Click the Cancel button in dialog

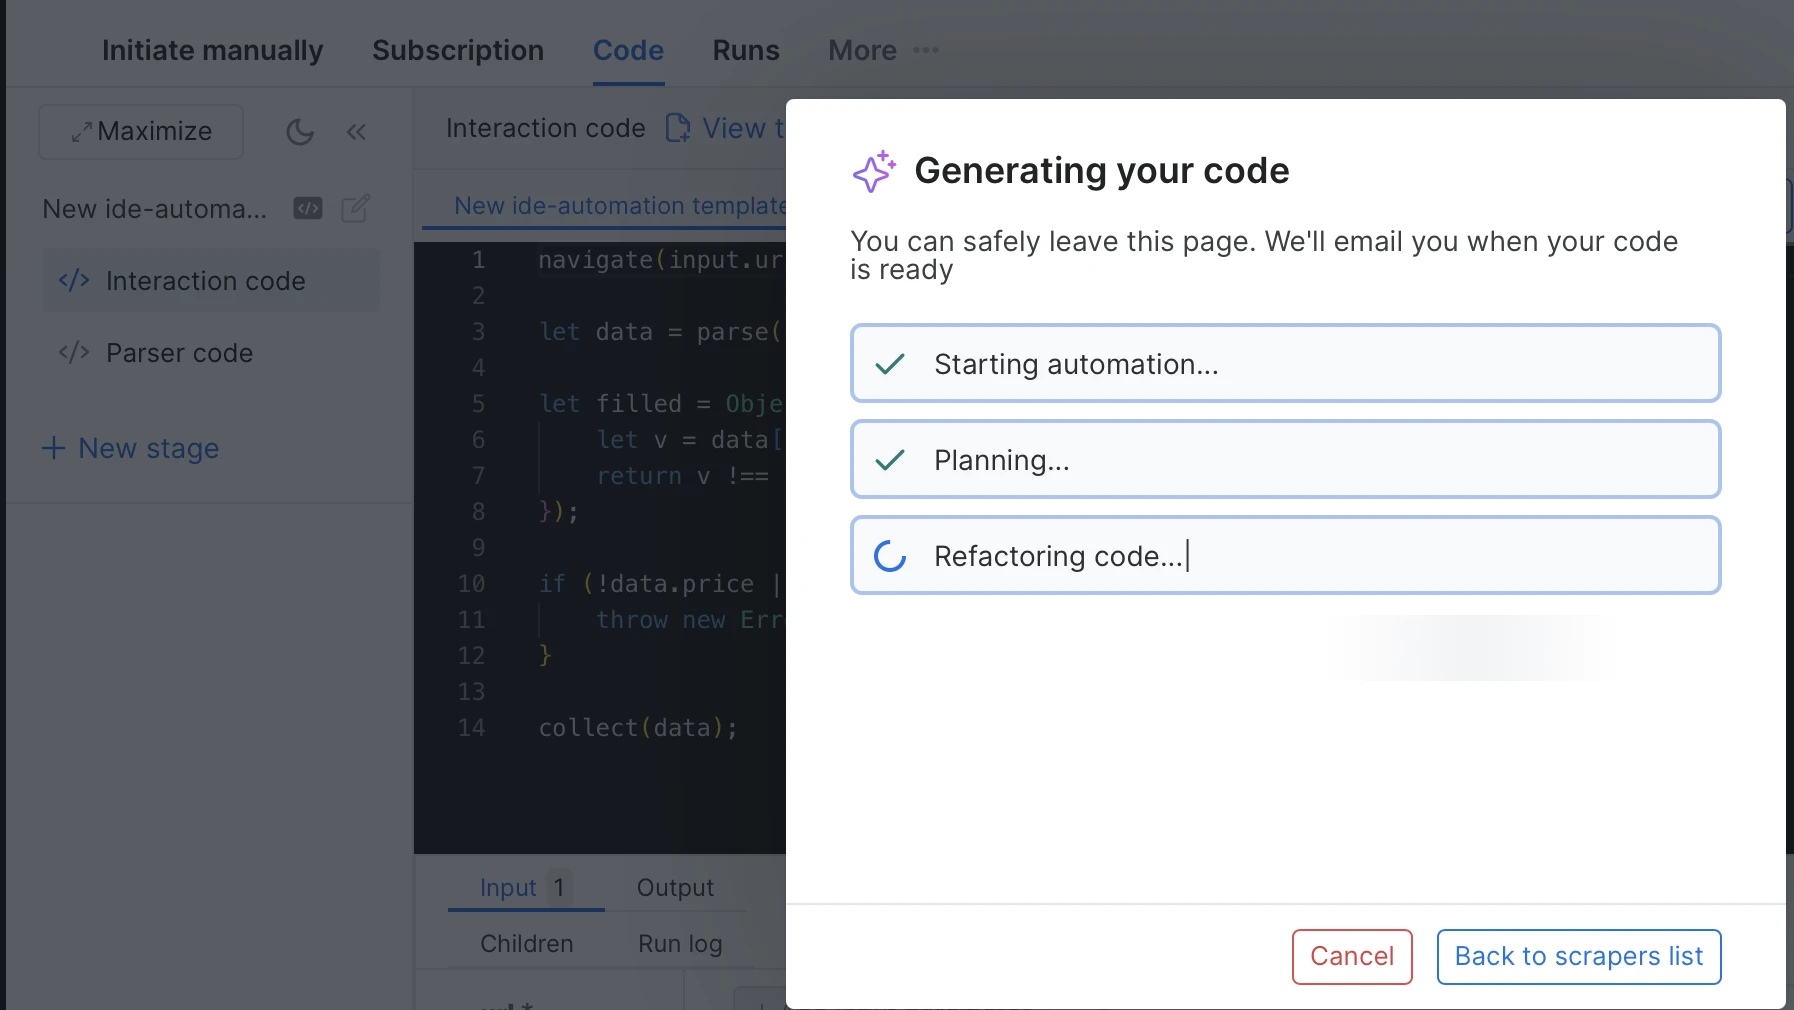(x=1352, y=957)
